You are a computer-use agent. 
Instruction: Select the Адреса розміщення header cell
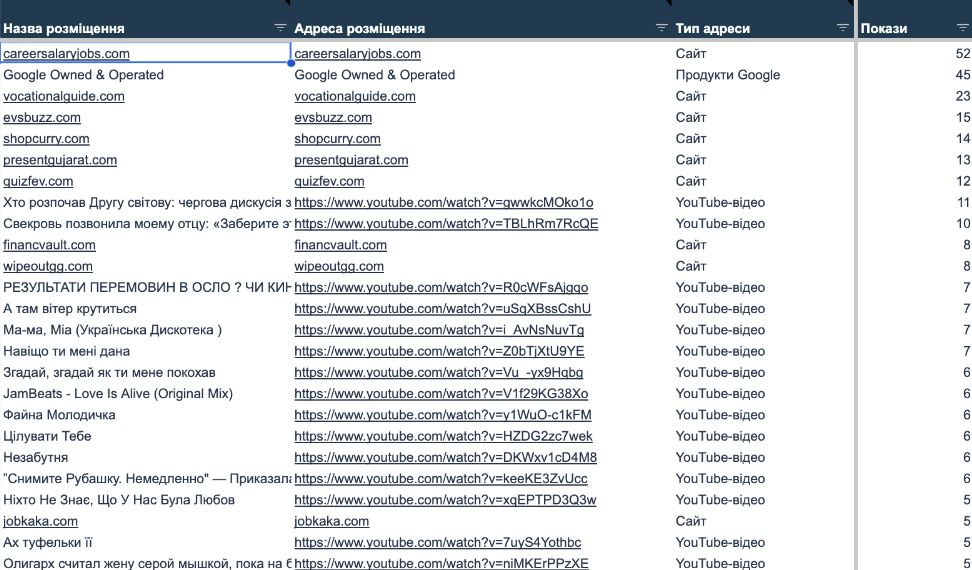[x=482, y=28]
